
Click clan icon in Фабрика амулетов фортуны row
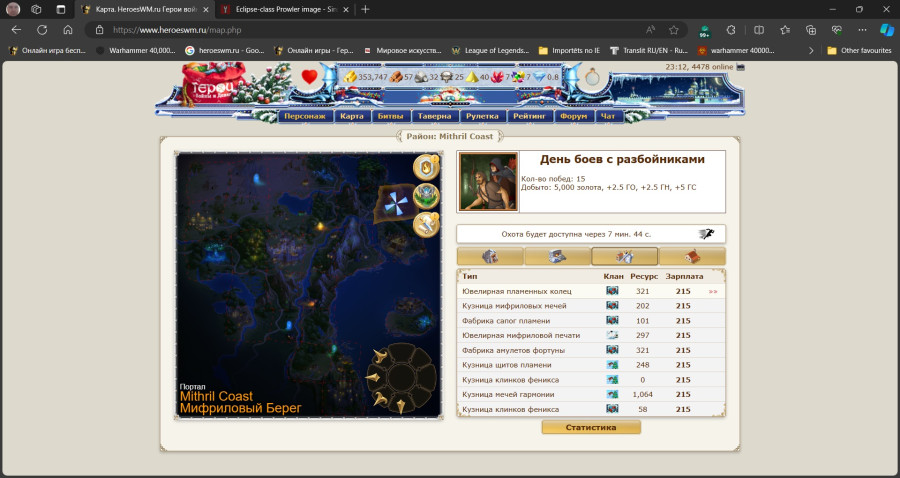pos(612,350)
